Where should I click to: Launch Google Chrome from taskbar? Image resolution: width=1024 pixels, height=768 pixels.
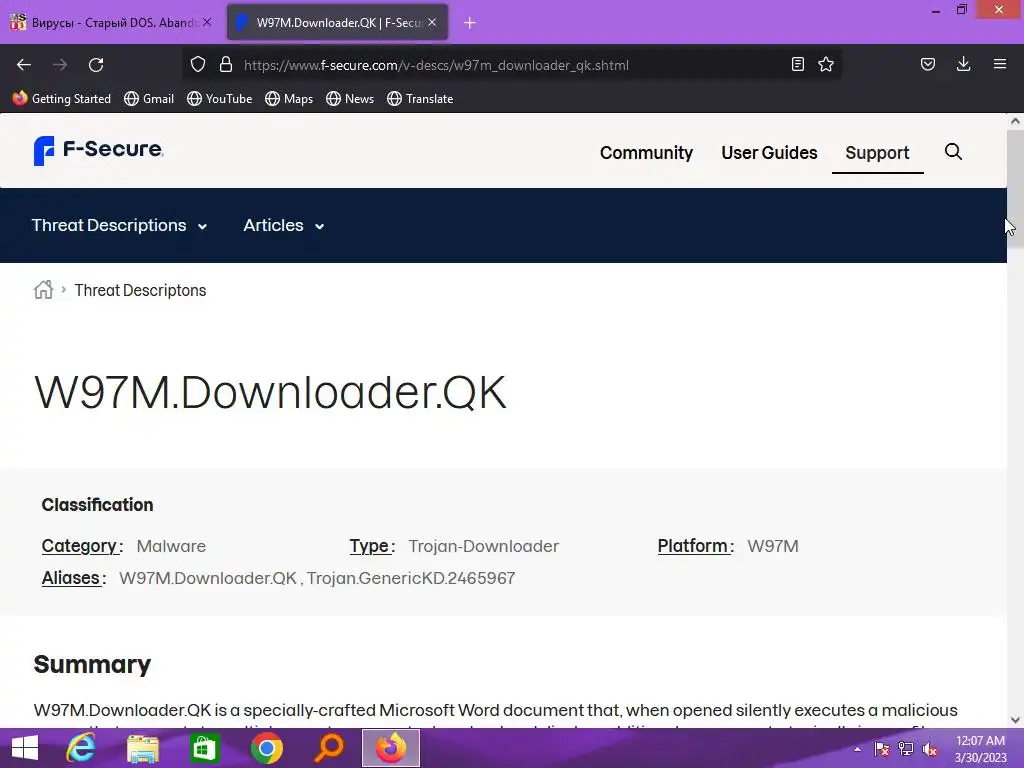[x=266, y=748]
